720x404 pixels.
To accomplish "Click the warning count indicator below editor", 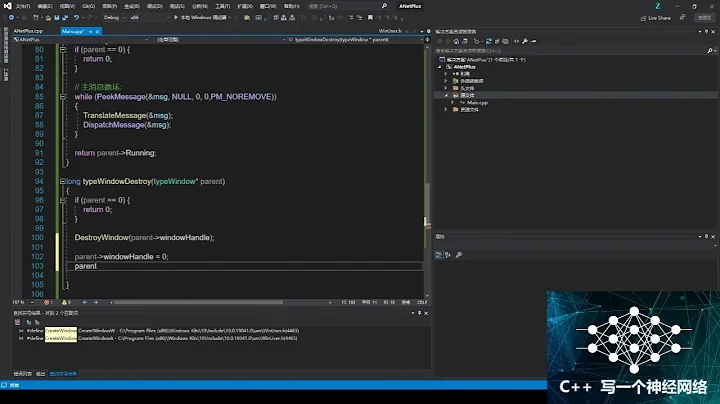I will [x=66, y=302].
